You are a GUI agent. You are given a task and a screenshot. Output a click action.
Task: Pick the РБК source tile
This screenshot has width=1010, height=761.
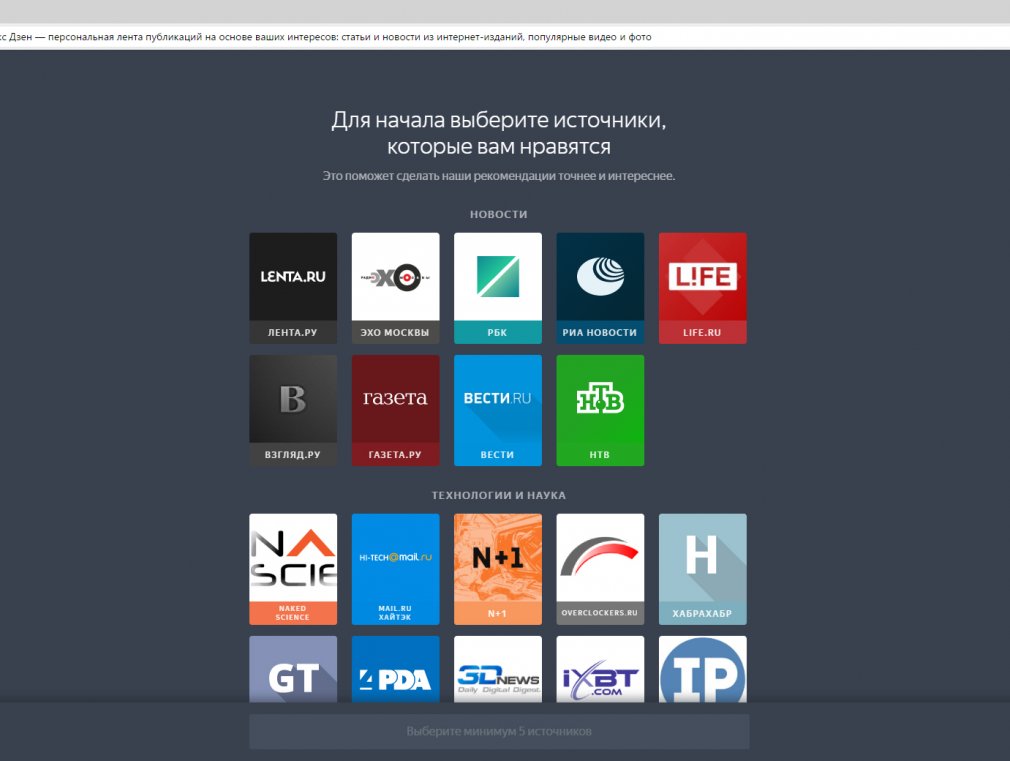pyautogui.click(x=498, y=288)
